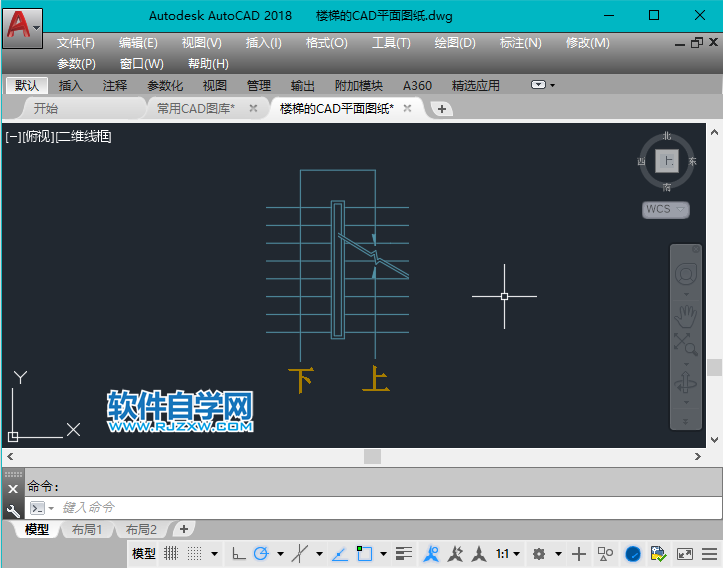The image size is (723, 568).
Task: Click the orbit tool in navigation bar
Action: 686,382
